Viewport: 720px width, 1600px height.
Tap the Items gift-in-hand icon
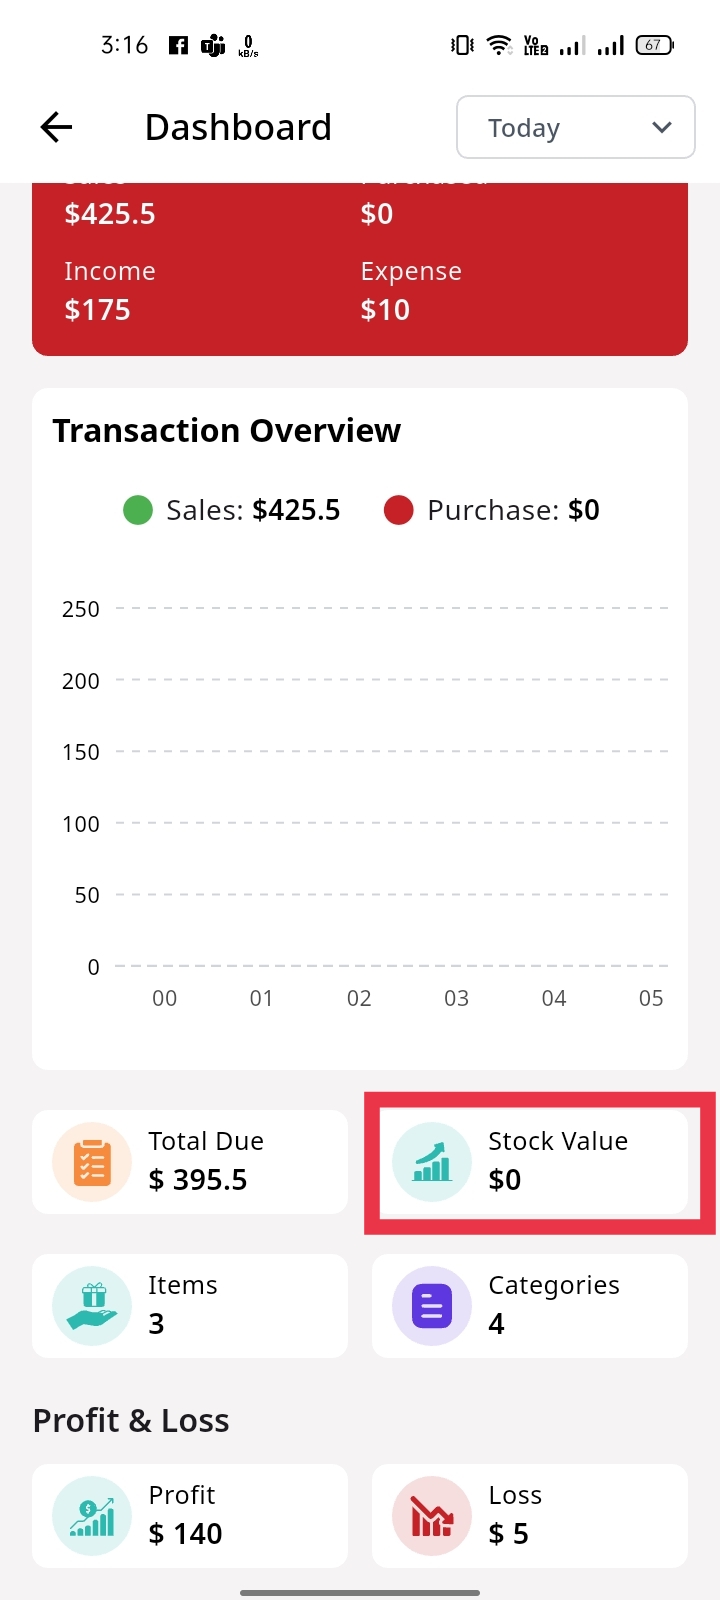pos(92,1306)
